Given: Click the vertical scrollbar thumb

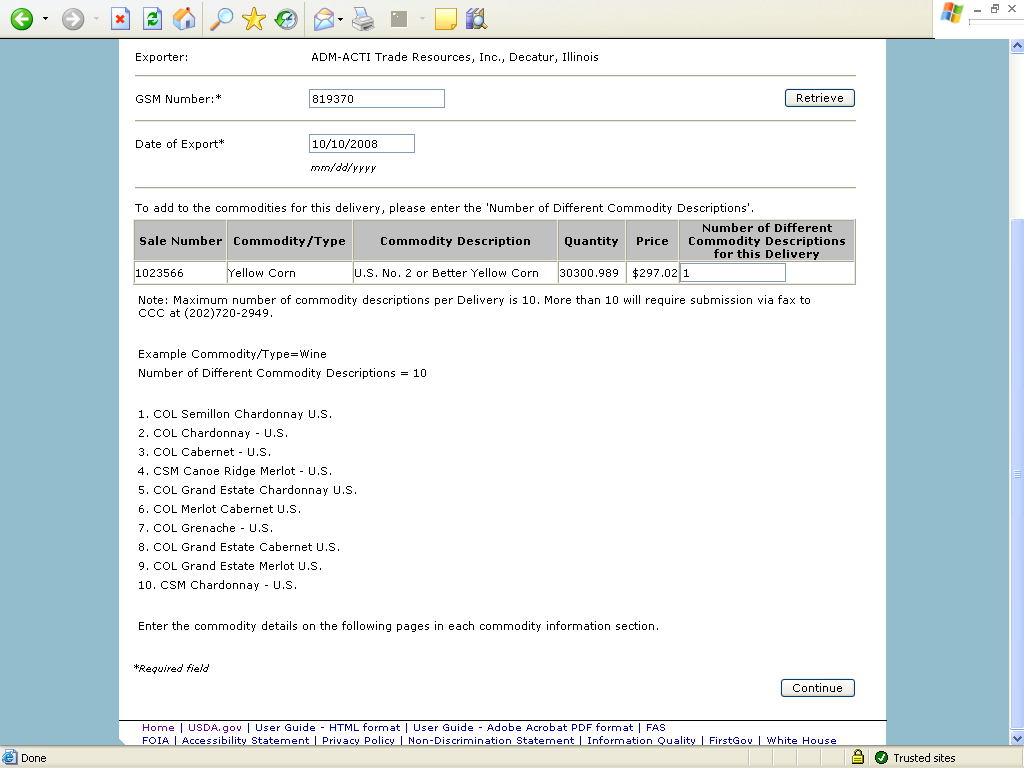Looking at the screenshot, I should point(1017,473).
